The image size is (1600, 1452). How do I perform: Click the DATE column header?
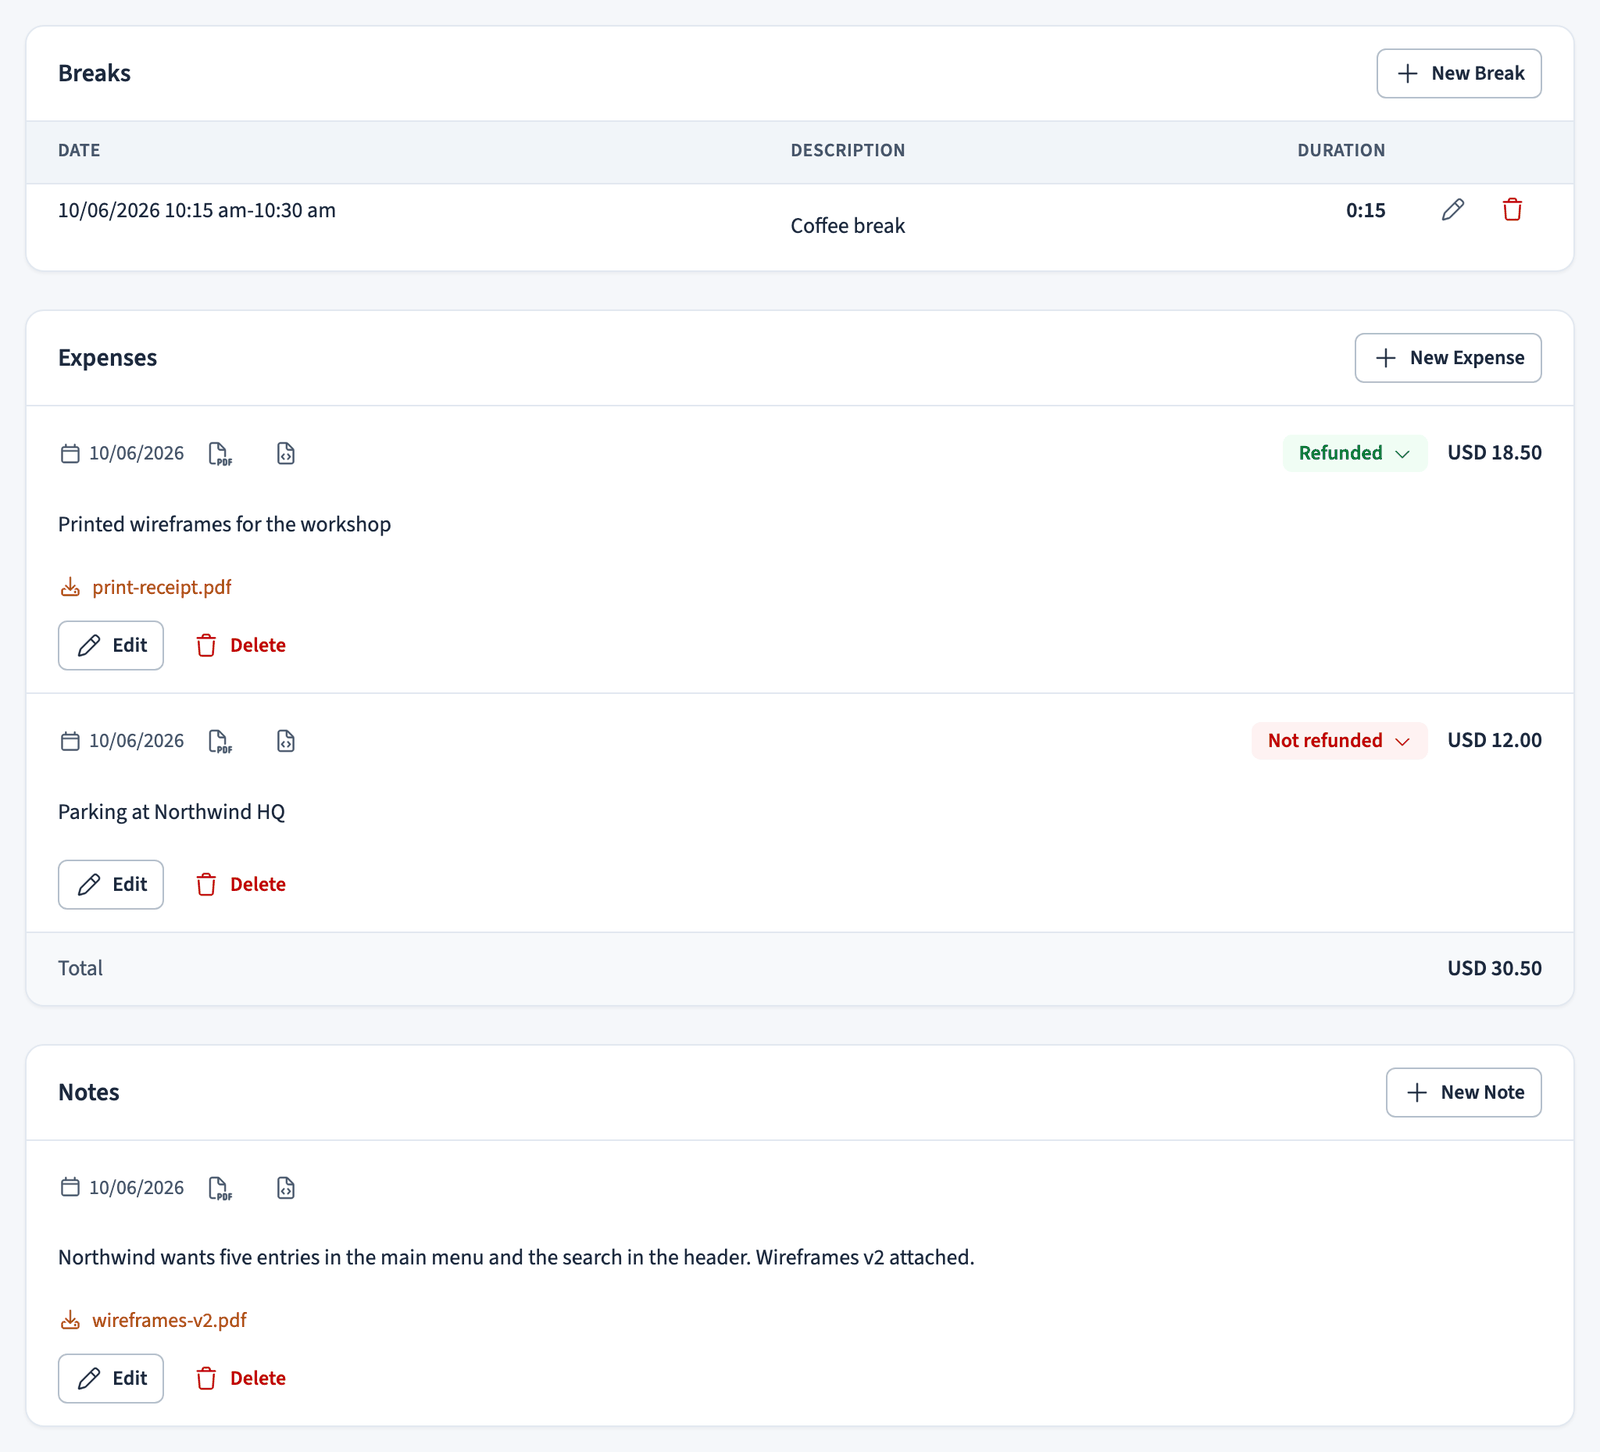pyautogui.click(x=79, y=151)
